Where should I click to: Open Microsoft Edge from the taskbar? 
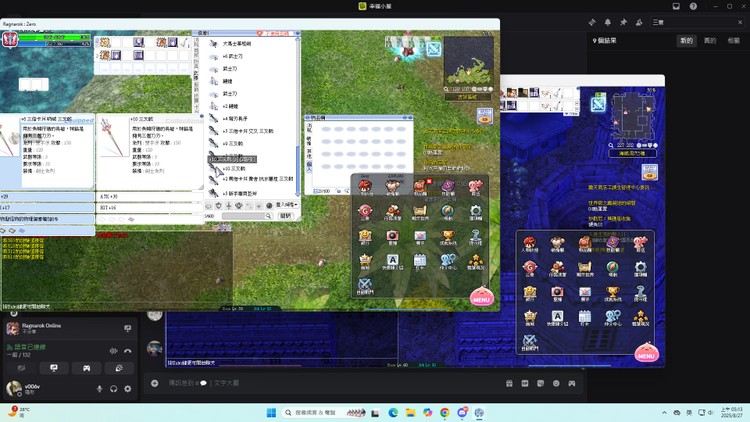393,412
